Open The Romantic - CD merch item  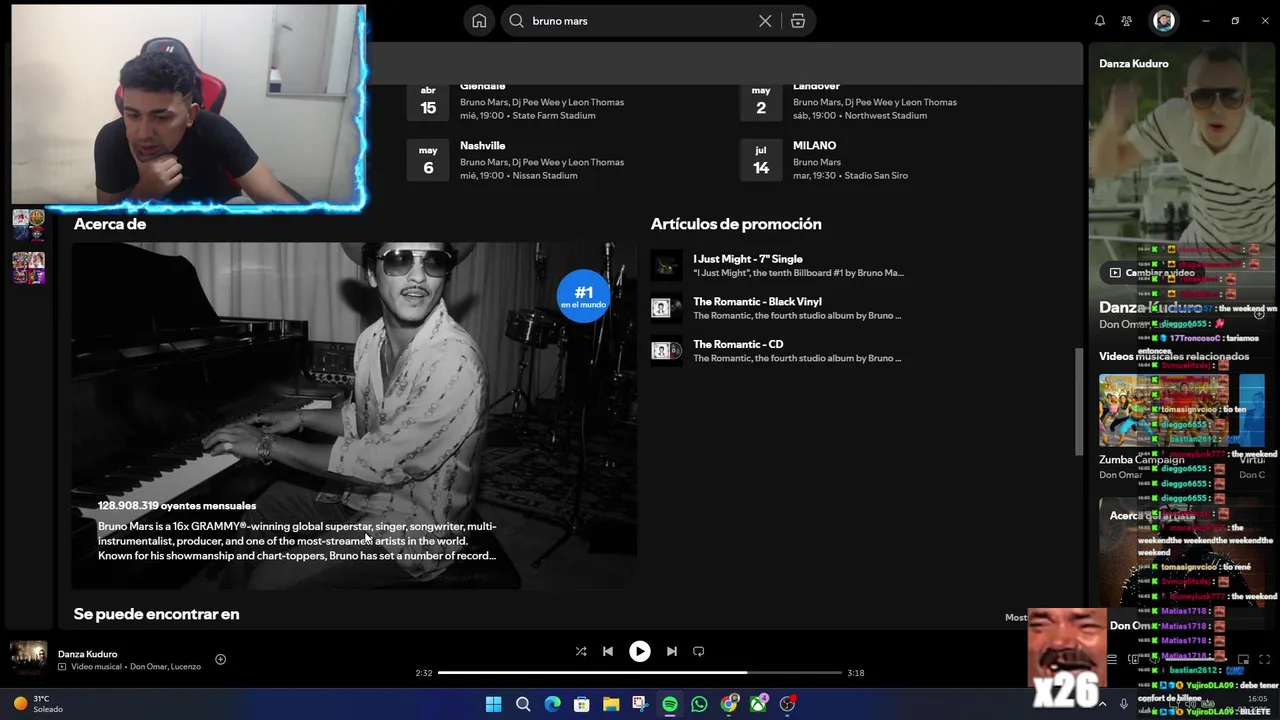tap(797, 351)
